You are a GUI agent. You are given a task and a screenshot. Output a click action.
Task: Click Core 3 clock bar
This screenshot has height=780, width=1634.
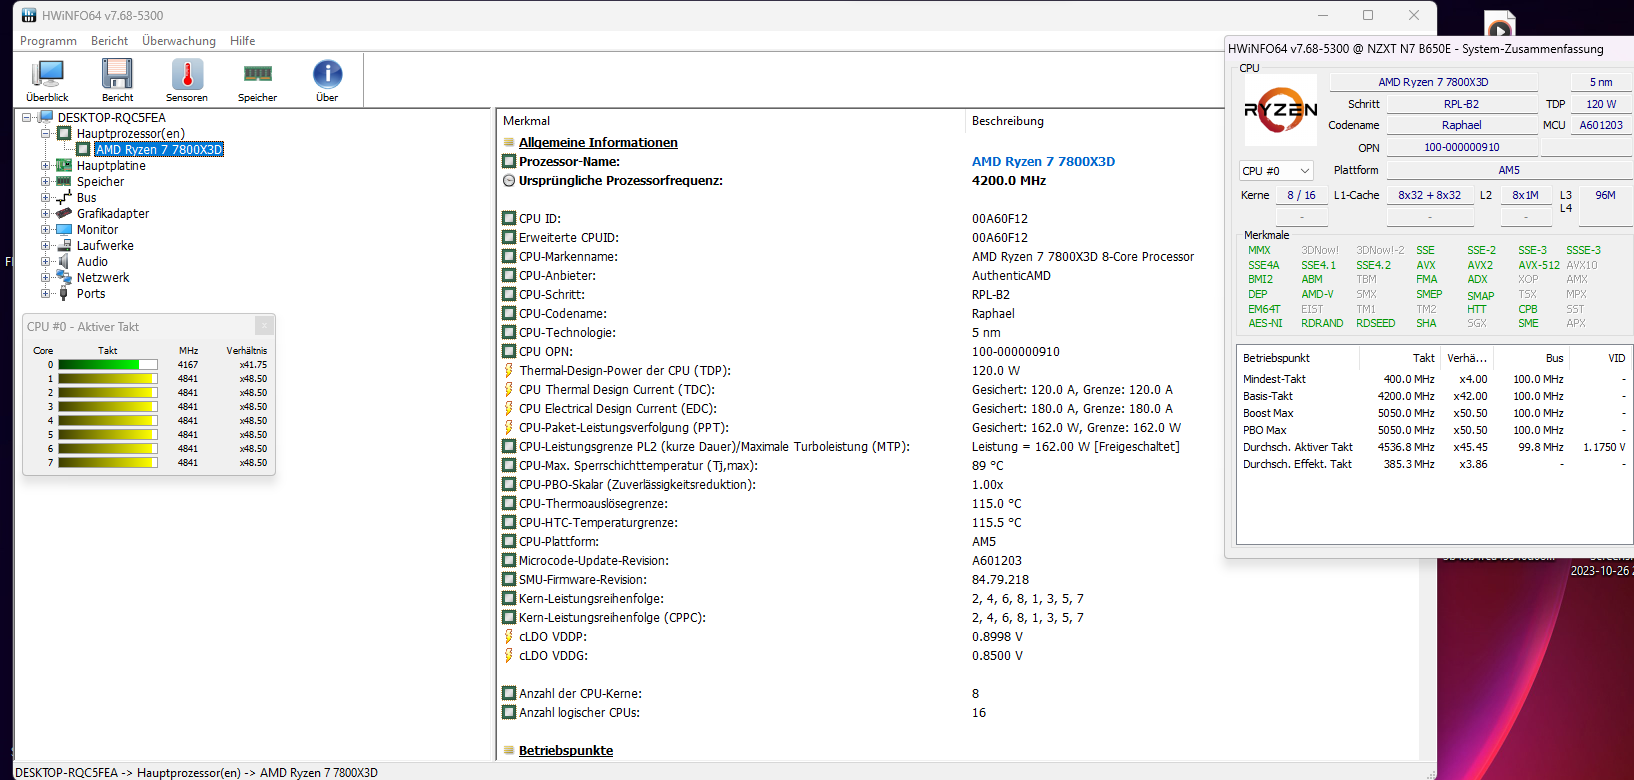point(108,407)
